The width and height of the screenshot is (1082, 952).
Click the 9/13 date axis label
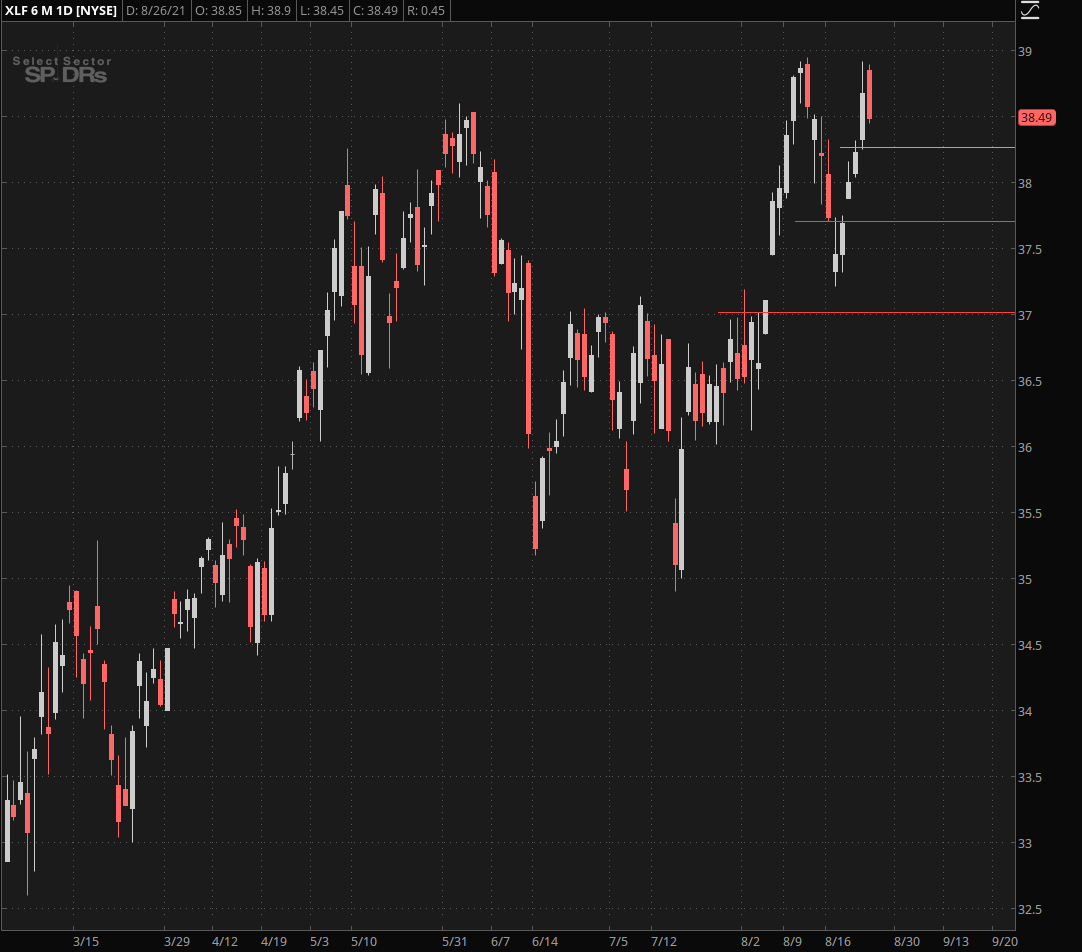956,942
